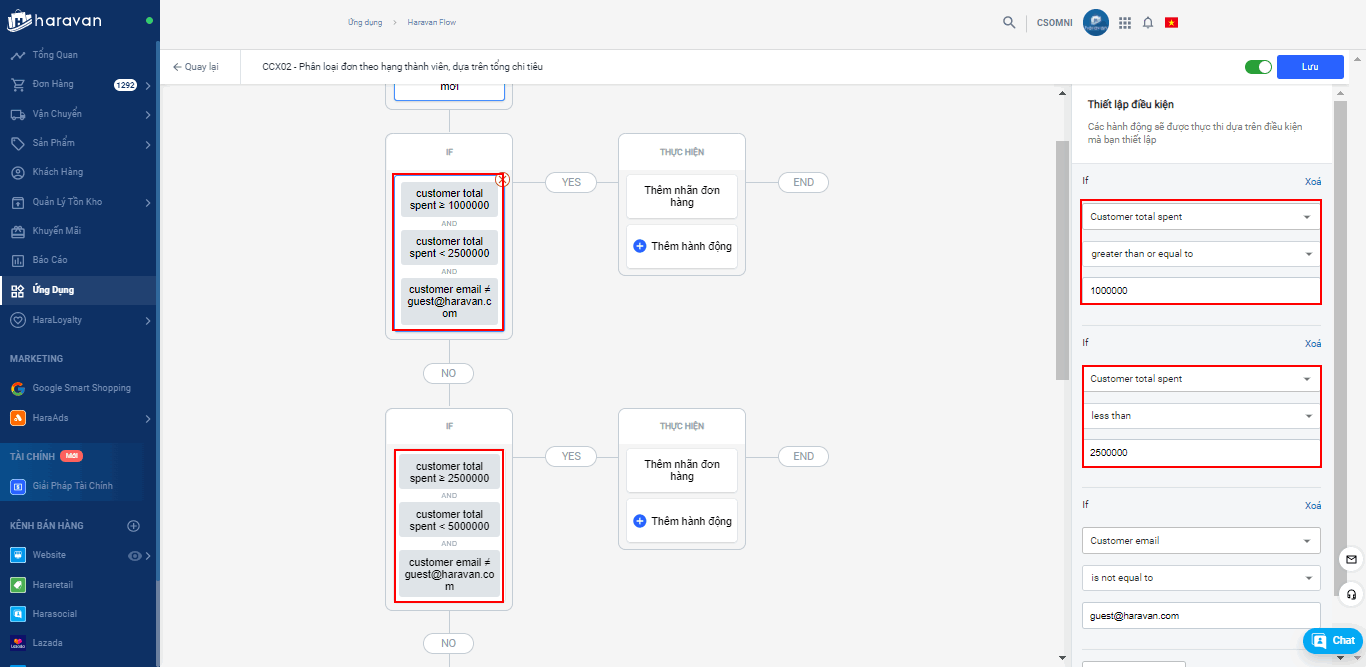The height and width of the screenshot is (667, 1366).
Task: Click the plus icon beside Kênh Bán Hàng
Action: 133,526
